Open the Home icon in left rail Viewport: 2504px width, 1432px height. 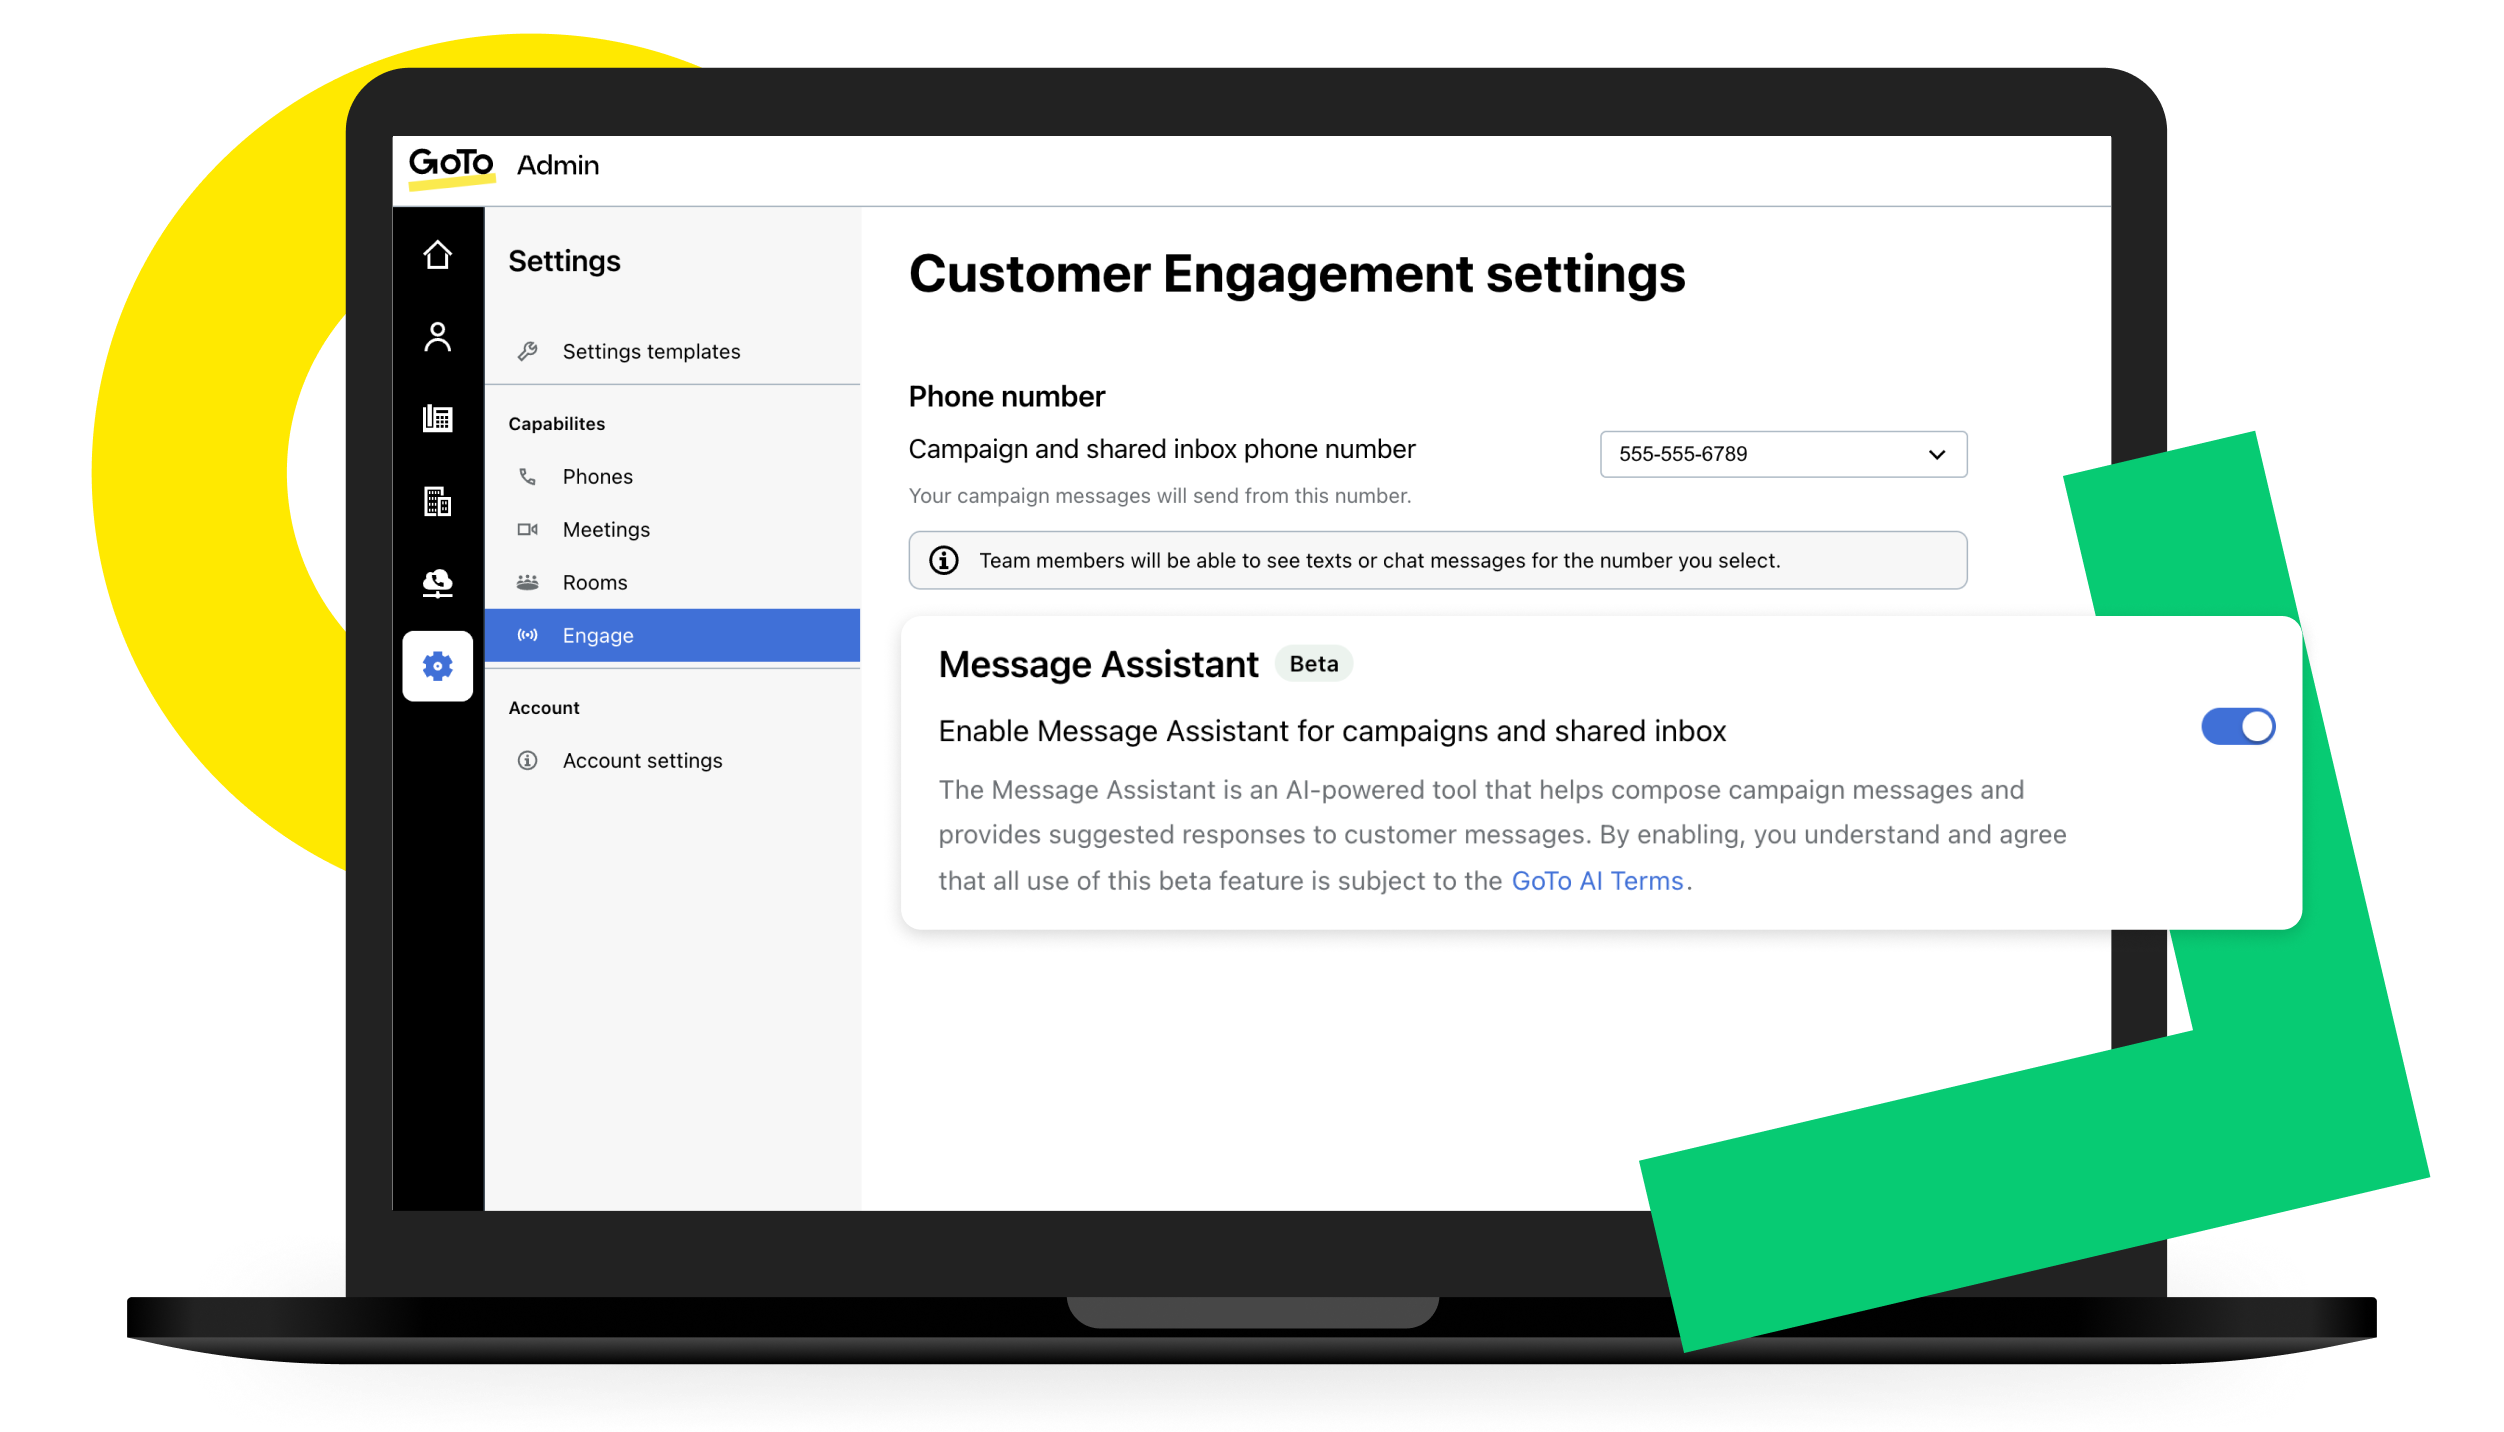tap(437, 255)
